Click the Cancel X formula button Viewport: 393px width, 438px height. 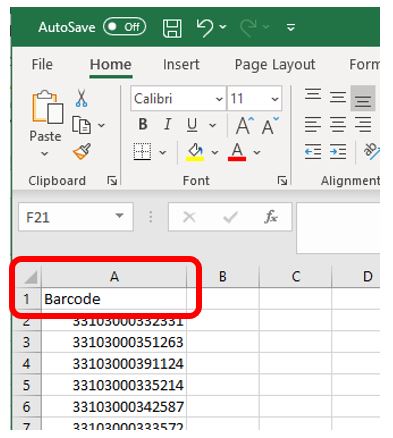pos(189,217)
